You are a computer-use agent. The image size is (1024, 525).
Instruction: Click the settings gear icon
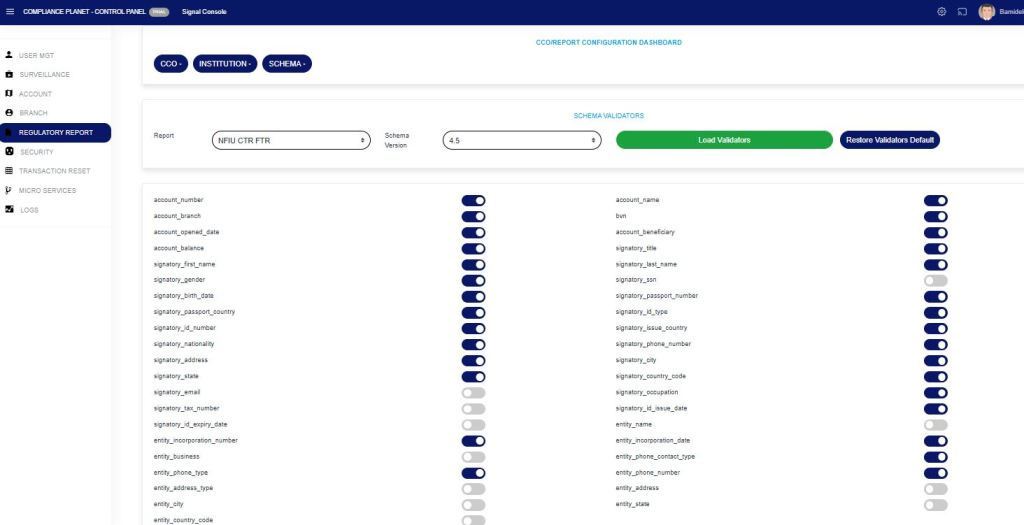941,12
